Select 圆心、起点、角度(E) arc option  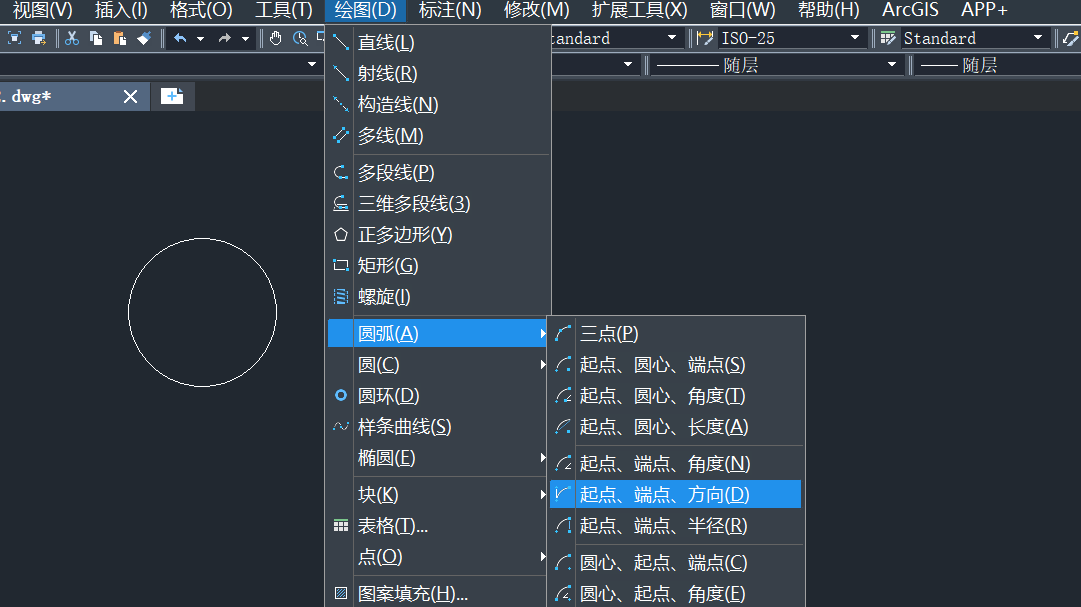pos(676,593)
